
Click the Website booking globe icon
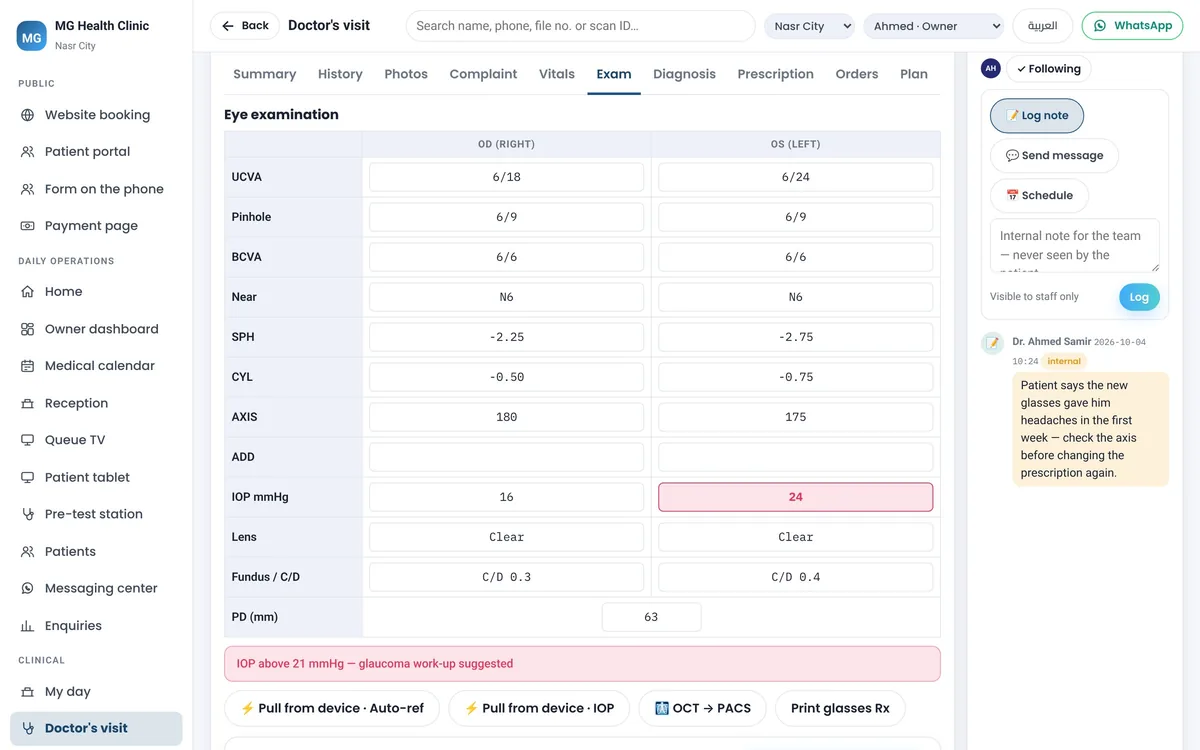click(x=28, y=115)
